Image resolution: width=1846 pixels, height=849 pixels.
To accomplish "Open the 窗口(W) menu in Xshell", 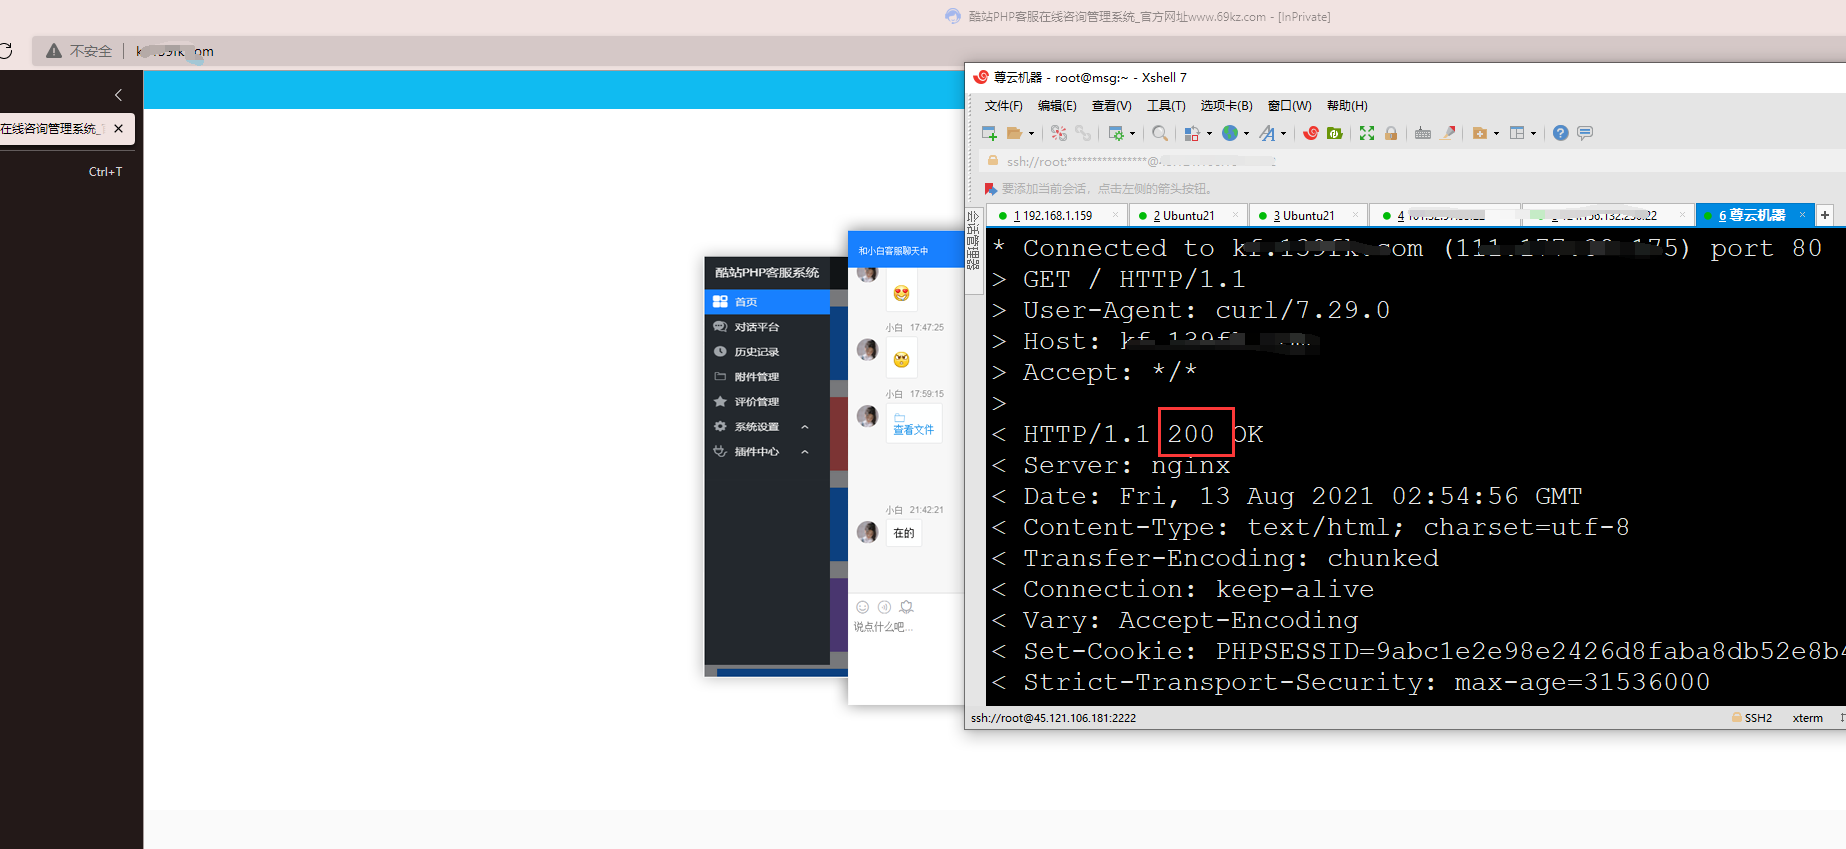I will pos(1290,106).
